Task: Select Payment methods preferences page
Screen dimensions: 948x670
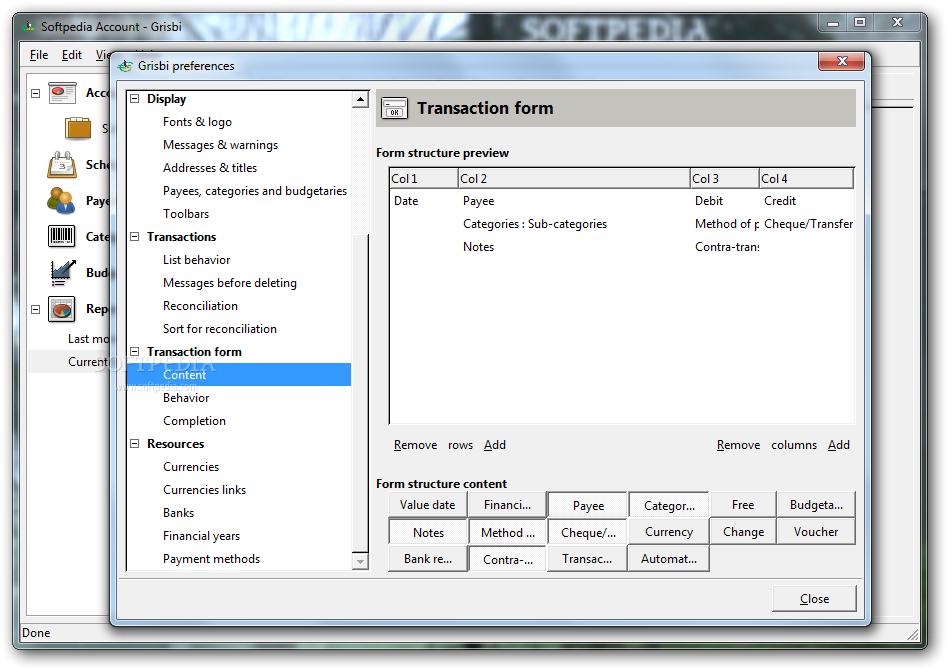Action: click(211, 558)
